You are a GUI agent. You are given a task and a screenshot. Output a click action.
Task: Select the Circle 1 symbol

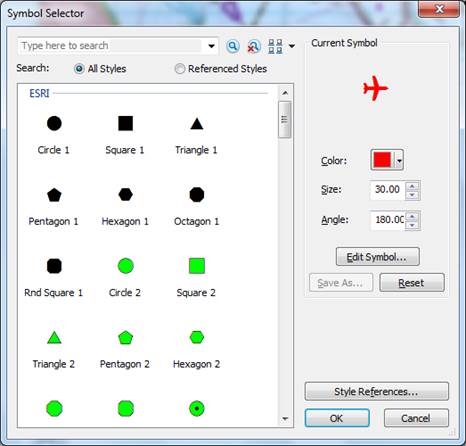[x=54, y=124]
